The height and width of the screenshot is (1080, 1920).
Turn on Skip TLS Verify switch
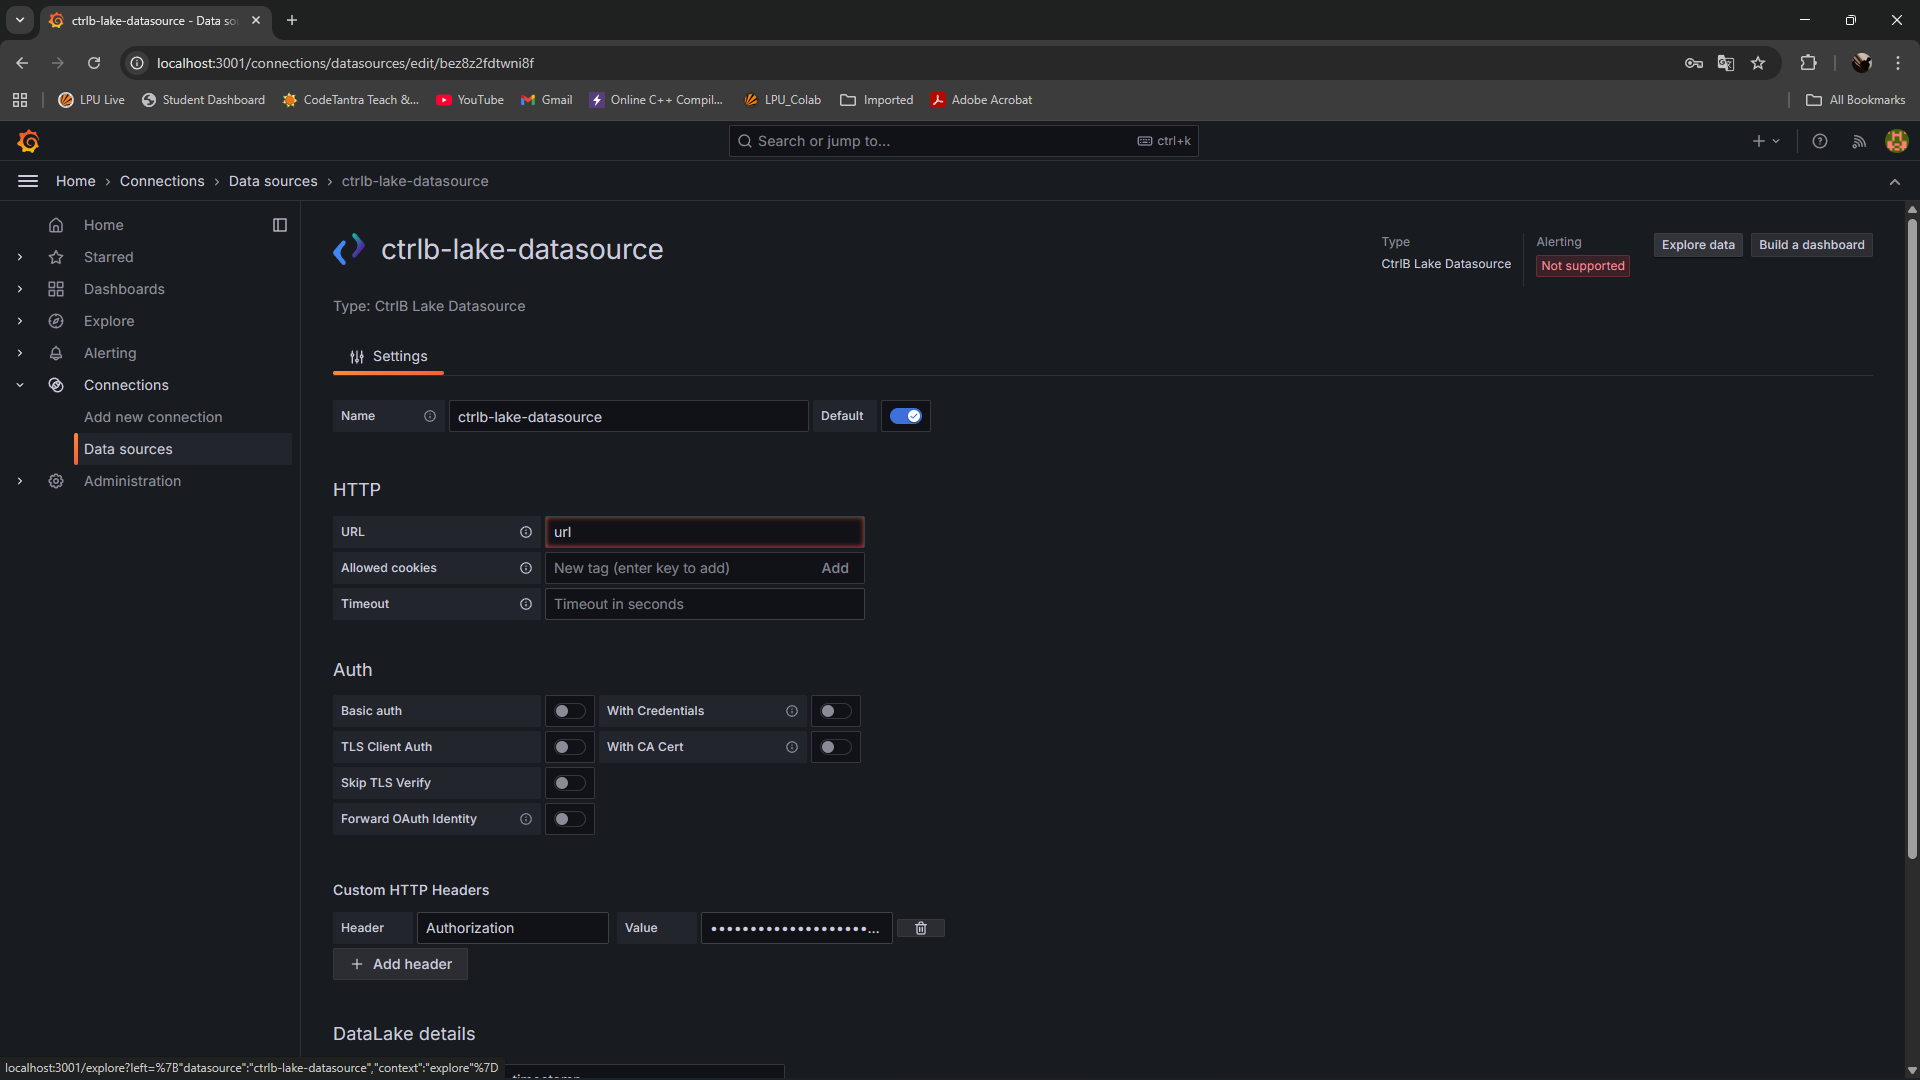coord(570,783)
